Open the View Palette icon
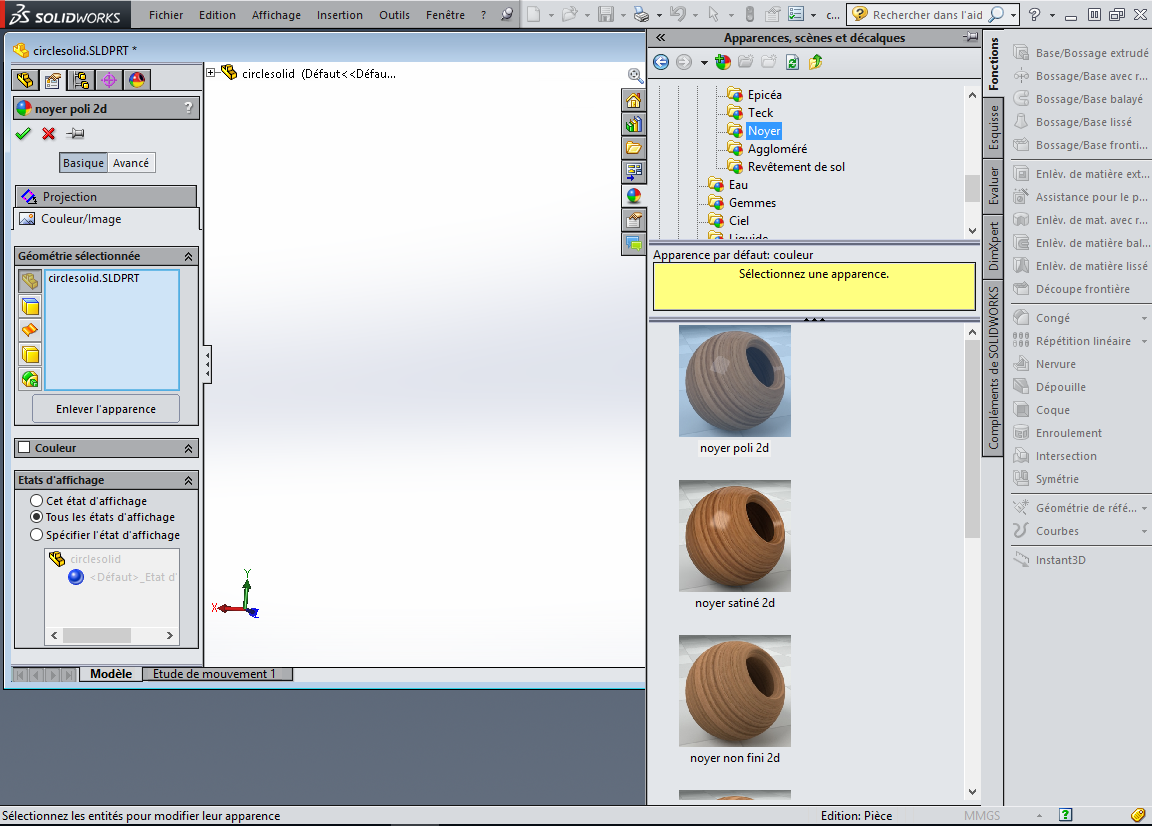Screen dimensions: 1152x826 point(633,172)
